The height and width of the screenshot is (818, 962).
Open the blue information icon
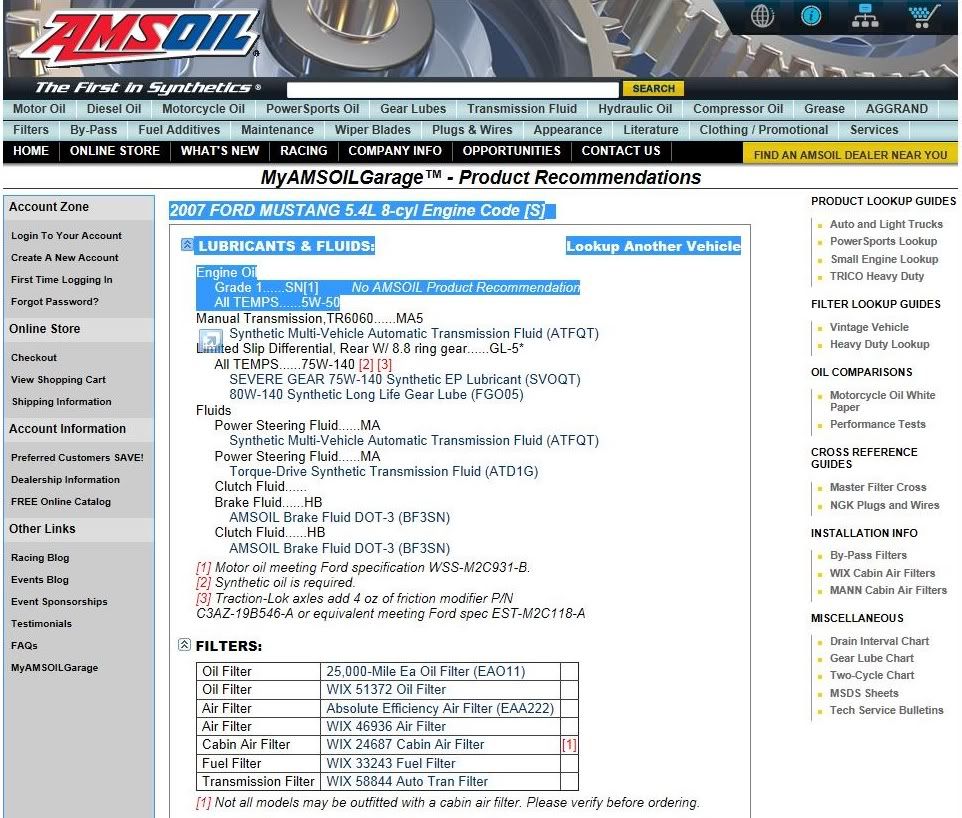811,15
